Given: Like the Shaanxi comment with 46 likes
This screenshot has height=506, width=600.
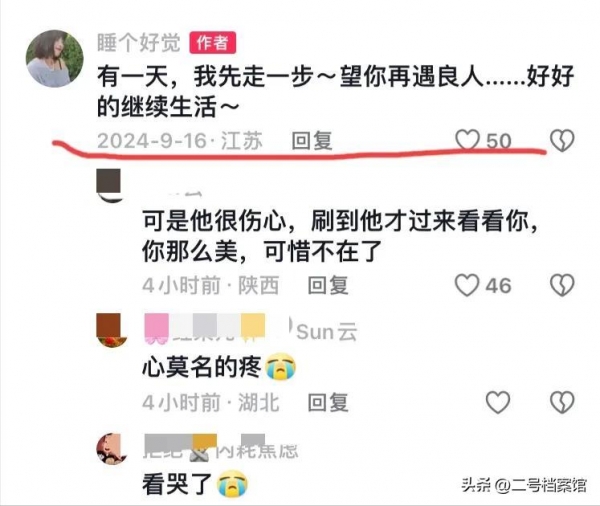Looking at the screenshot, I should pyautogui.click(x=467, y=285).
